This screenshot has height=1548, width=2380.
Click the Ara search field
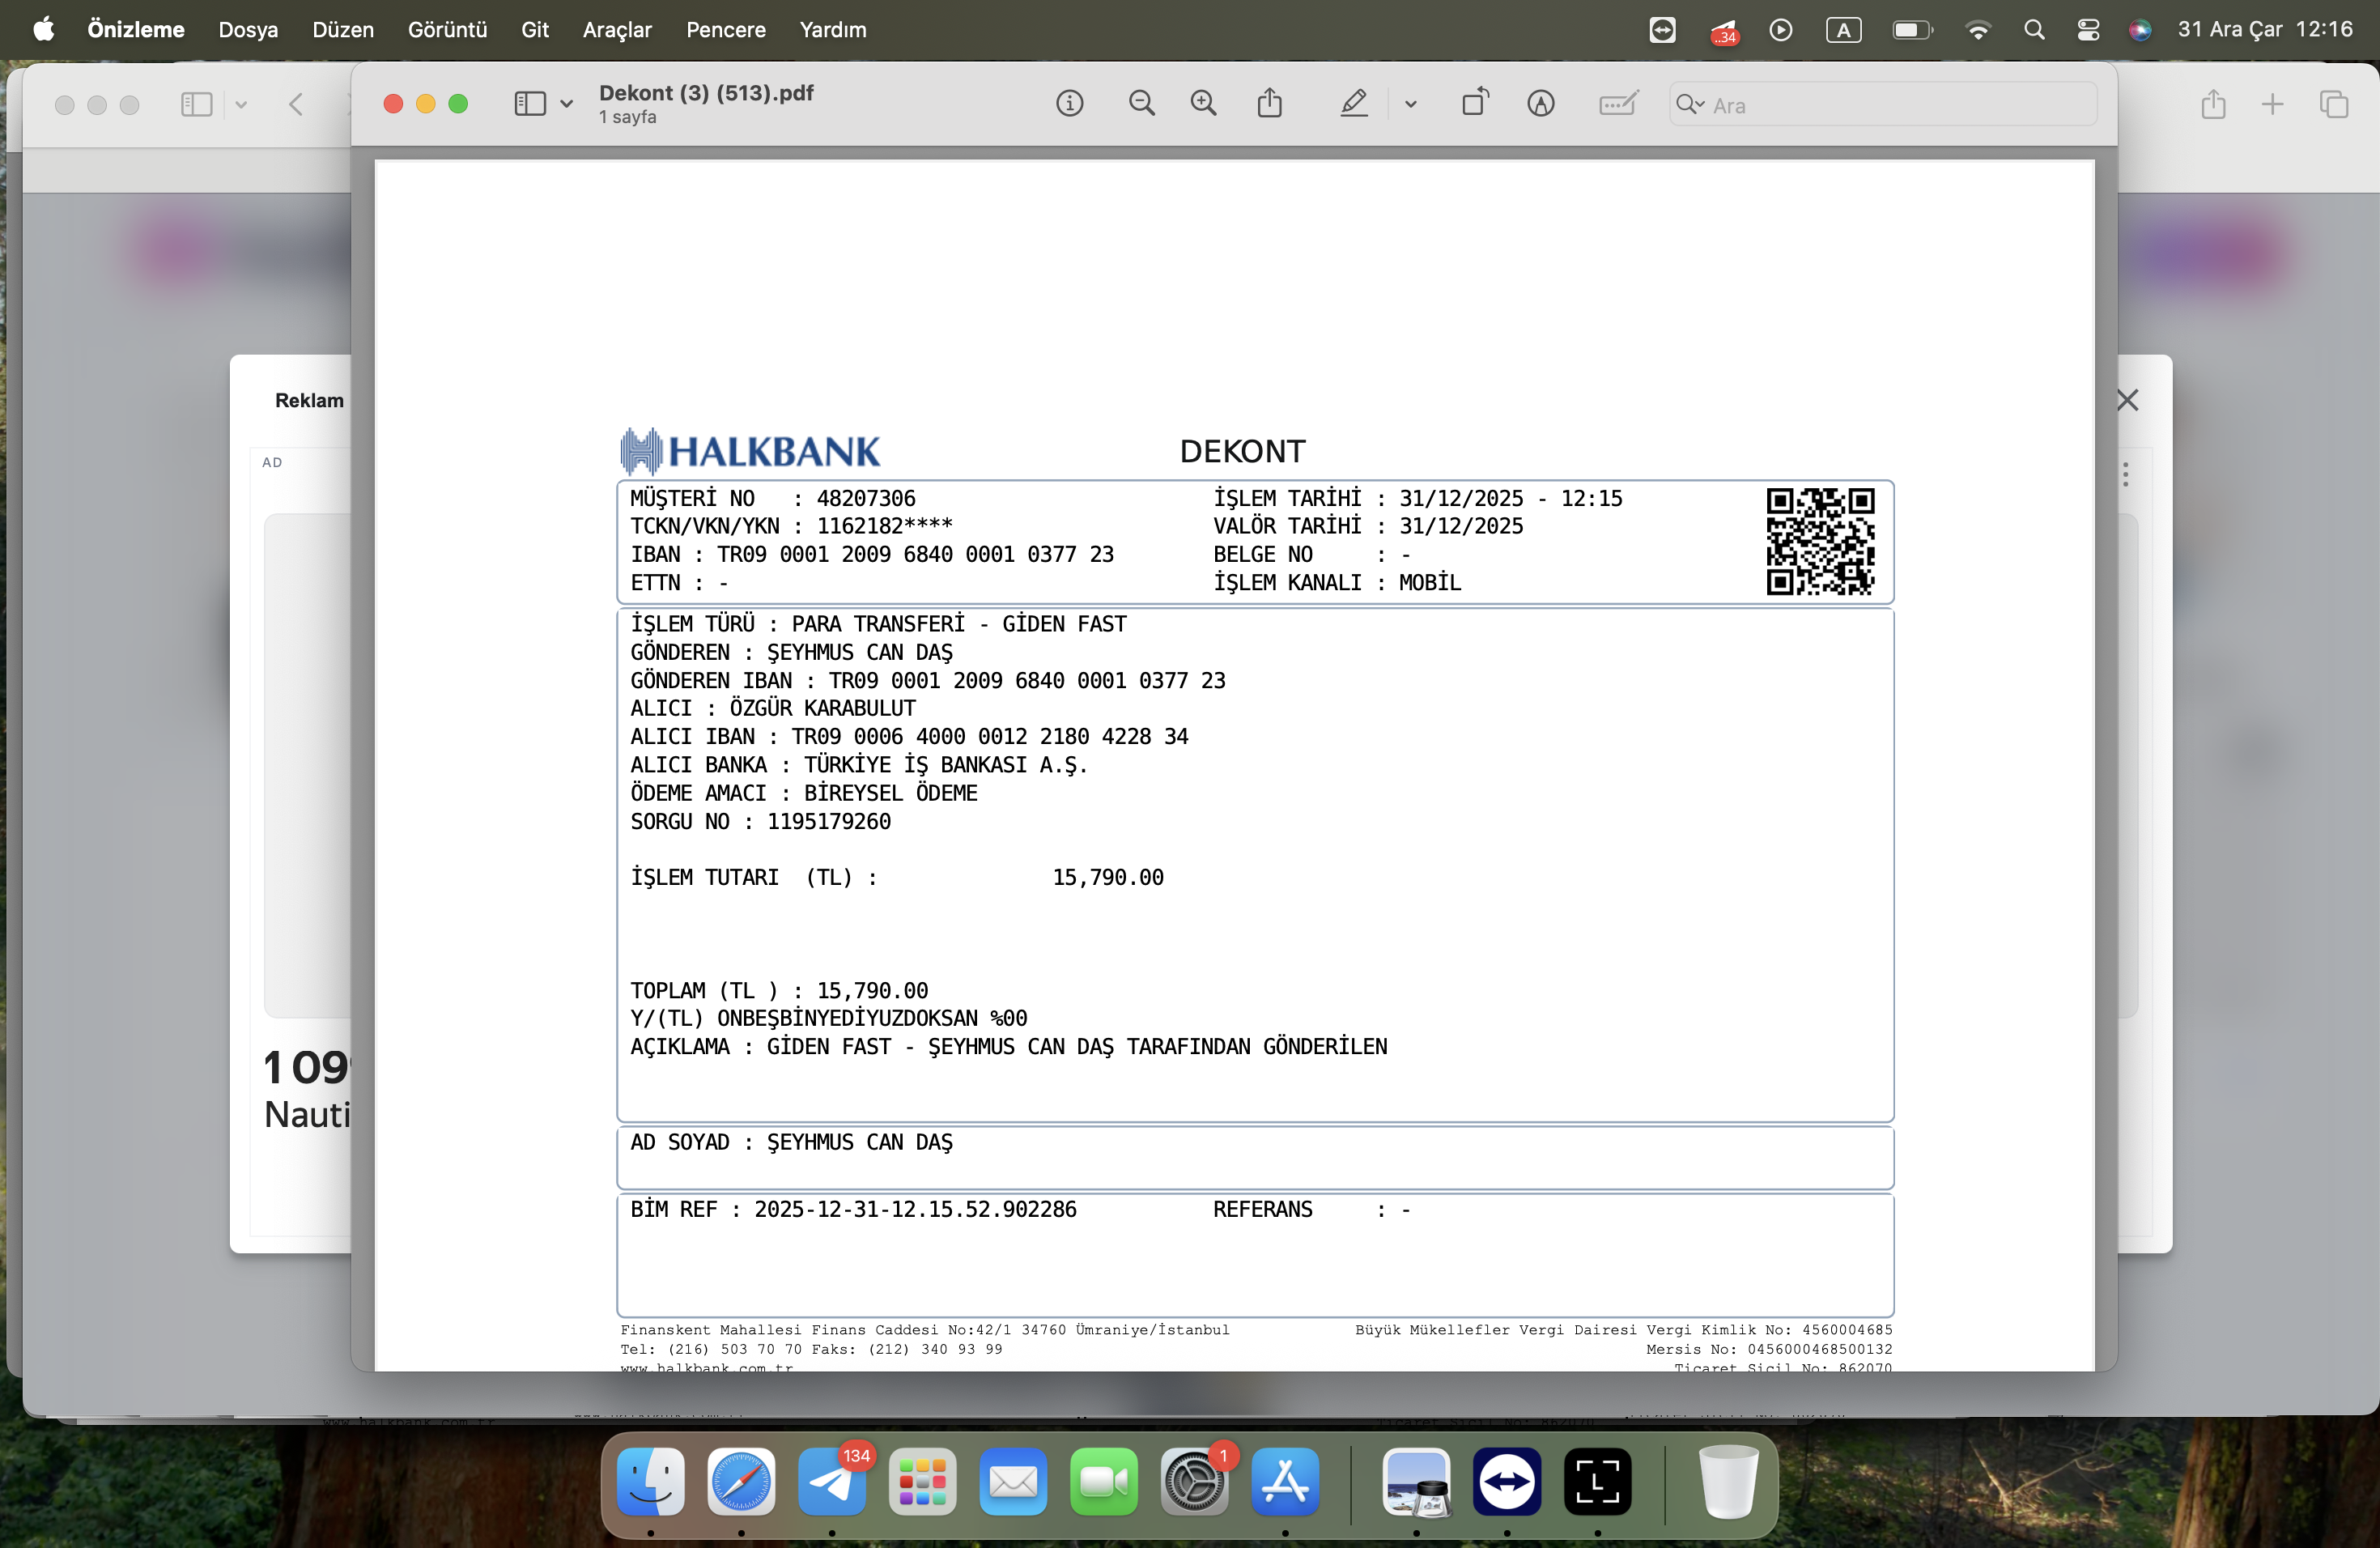click(x=1882, y=104)
